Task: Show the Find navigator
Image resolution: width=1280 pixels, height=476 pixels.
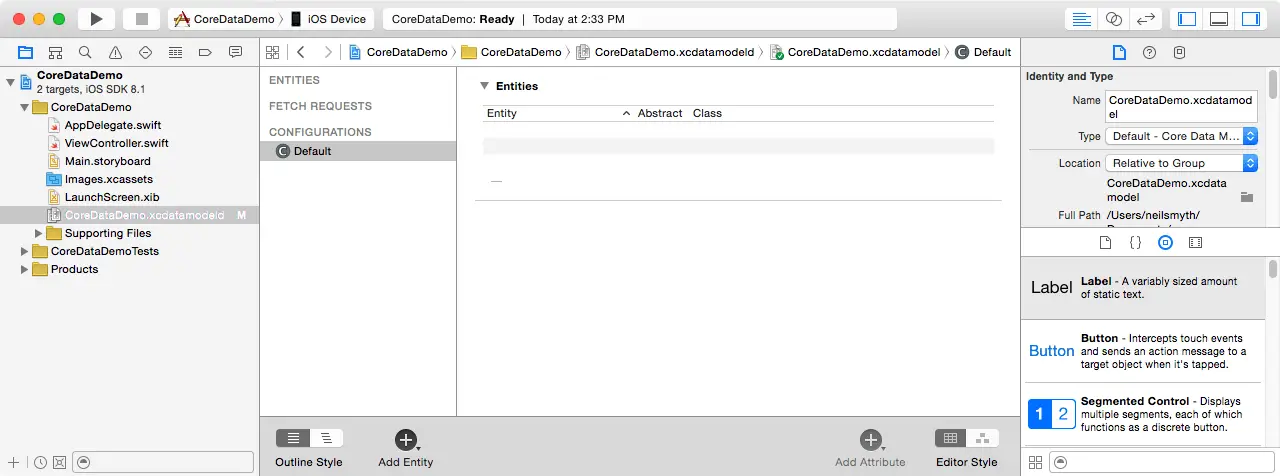Action: click(85, 52)
